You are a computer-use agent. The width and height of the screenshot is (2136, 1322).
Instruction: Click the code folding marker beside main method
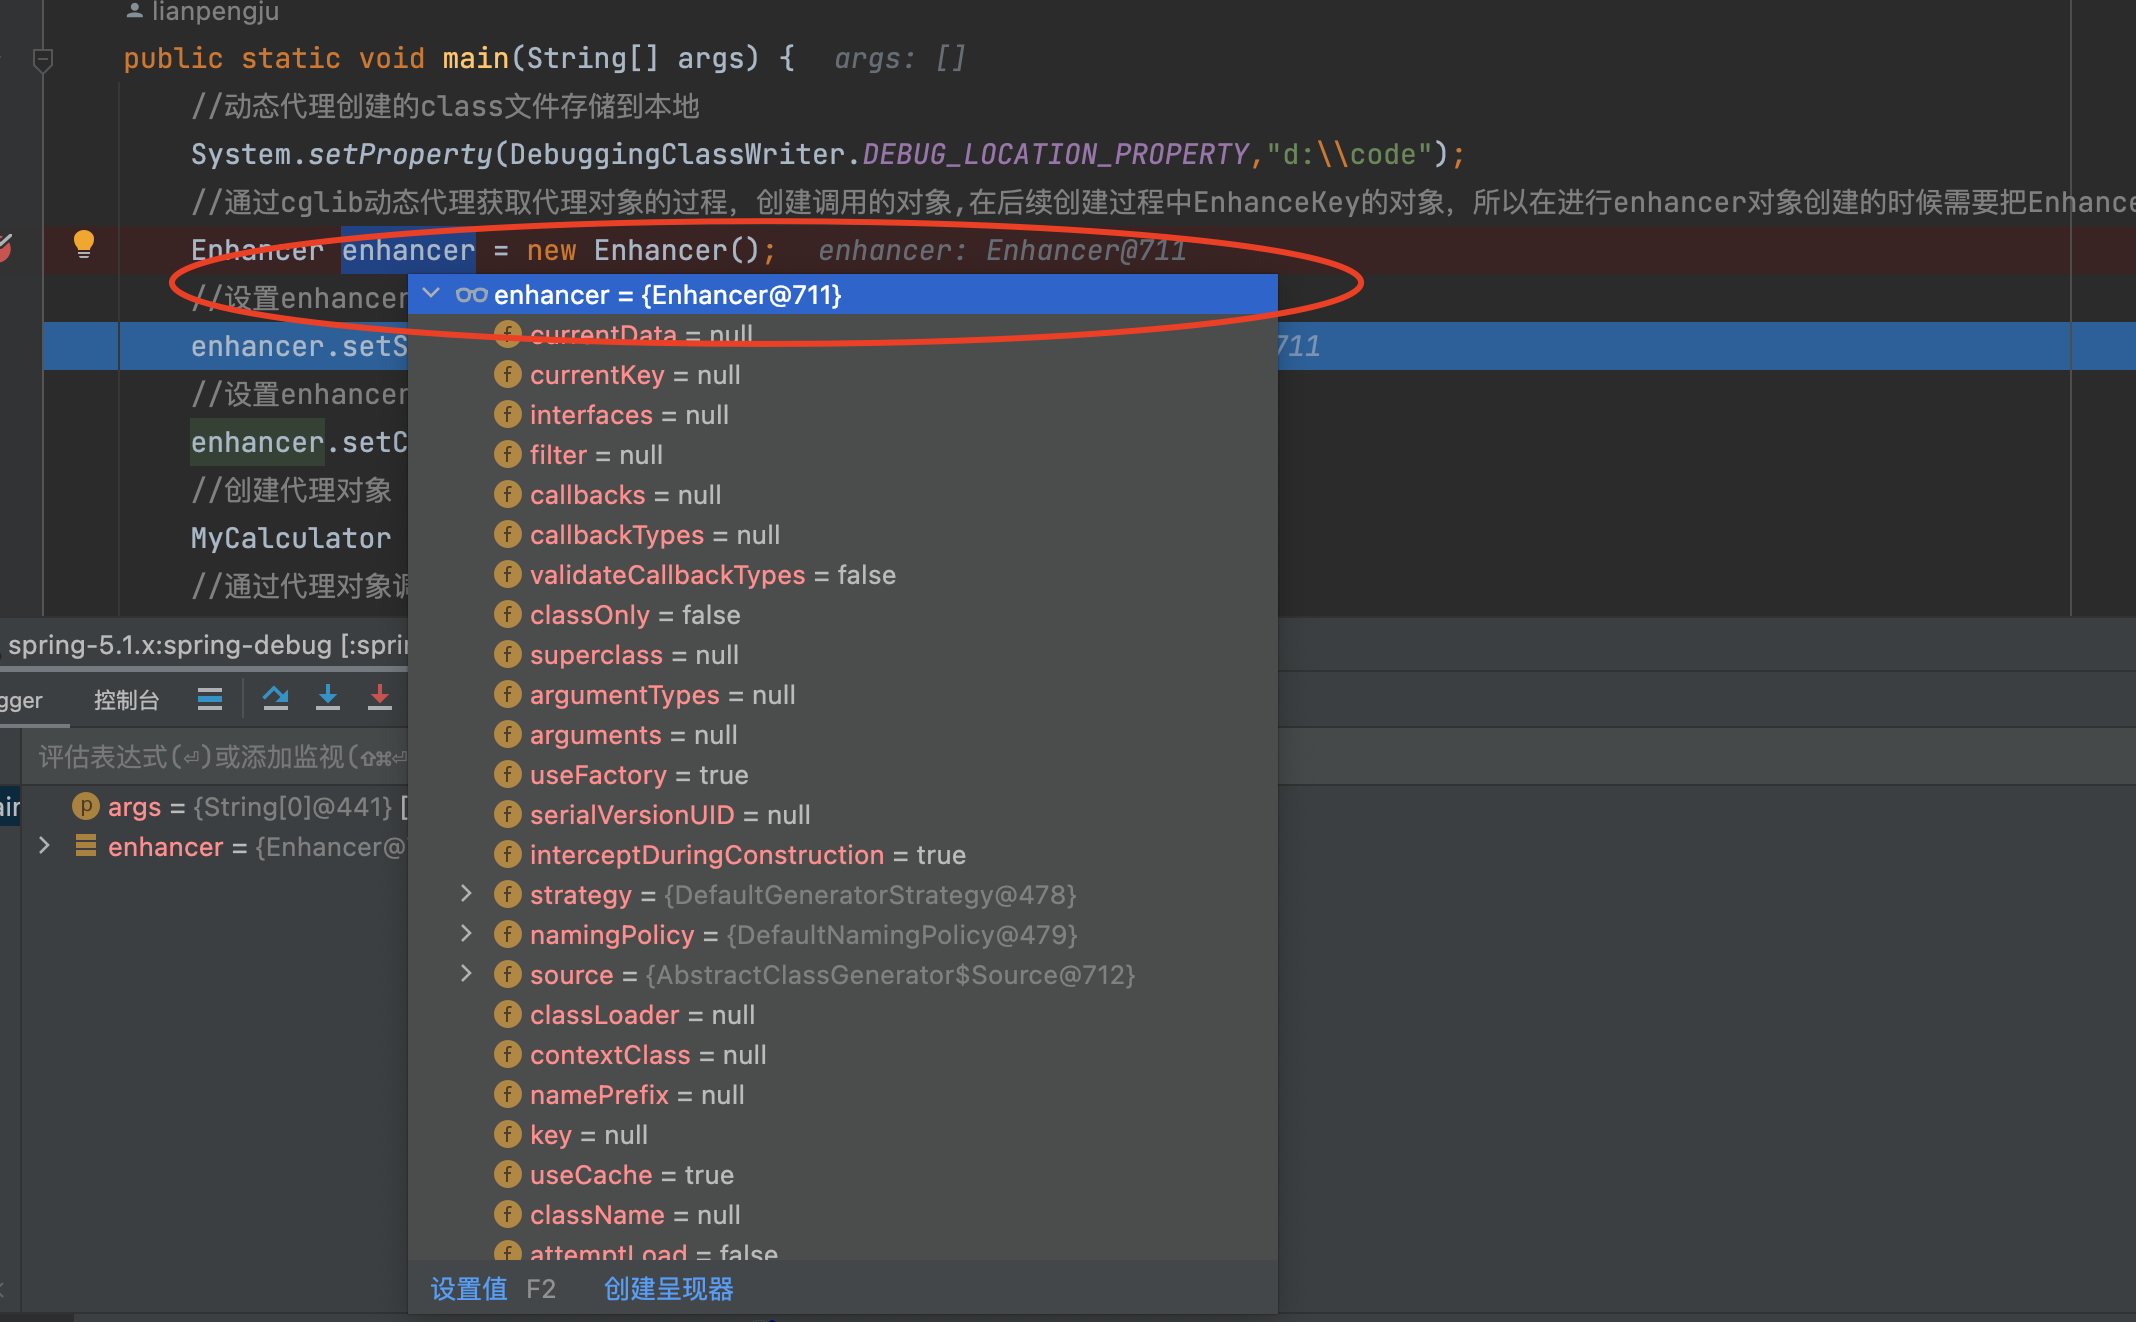pos(43,60)
